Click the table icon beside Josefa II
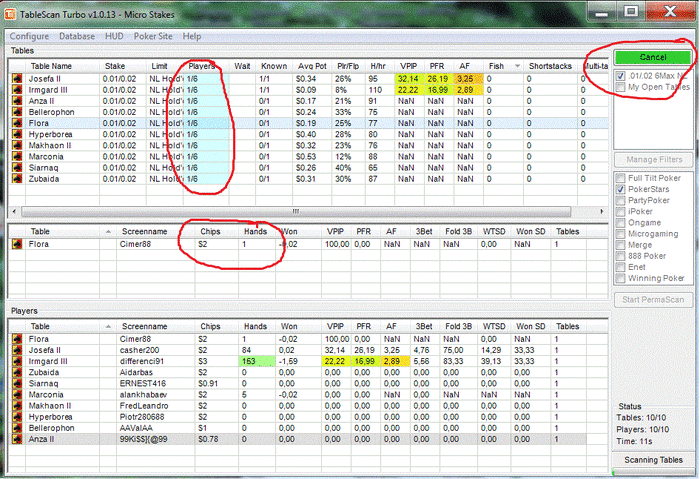 point(16,77)
